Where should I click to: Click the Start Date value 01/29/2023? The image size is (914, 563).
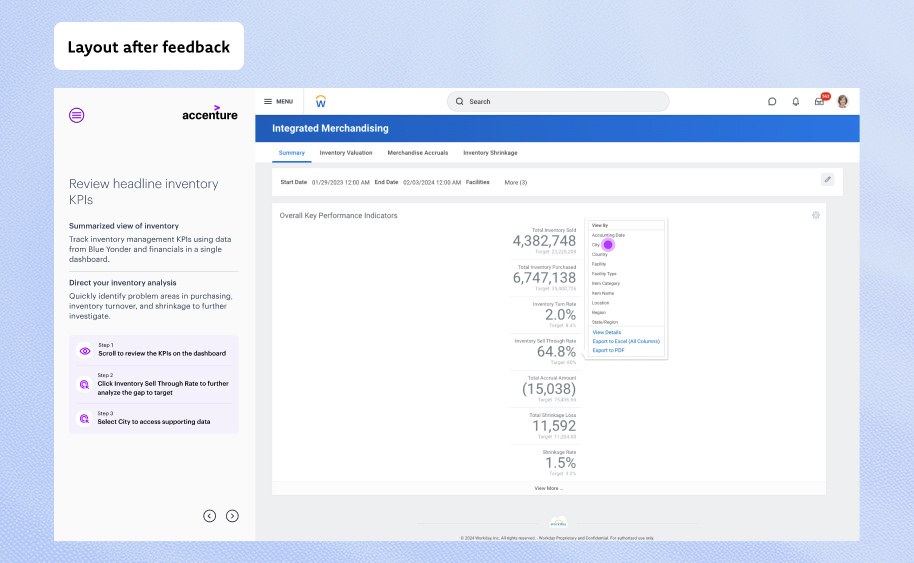340,182
